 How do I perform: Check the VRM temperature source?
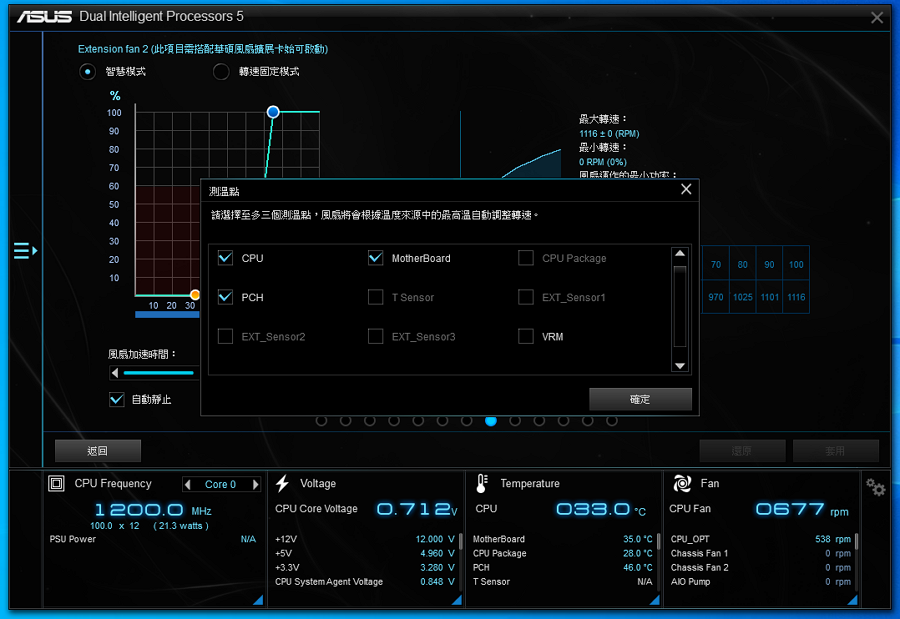click(x=526, y=336)
